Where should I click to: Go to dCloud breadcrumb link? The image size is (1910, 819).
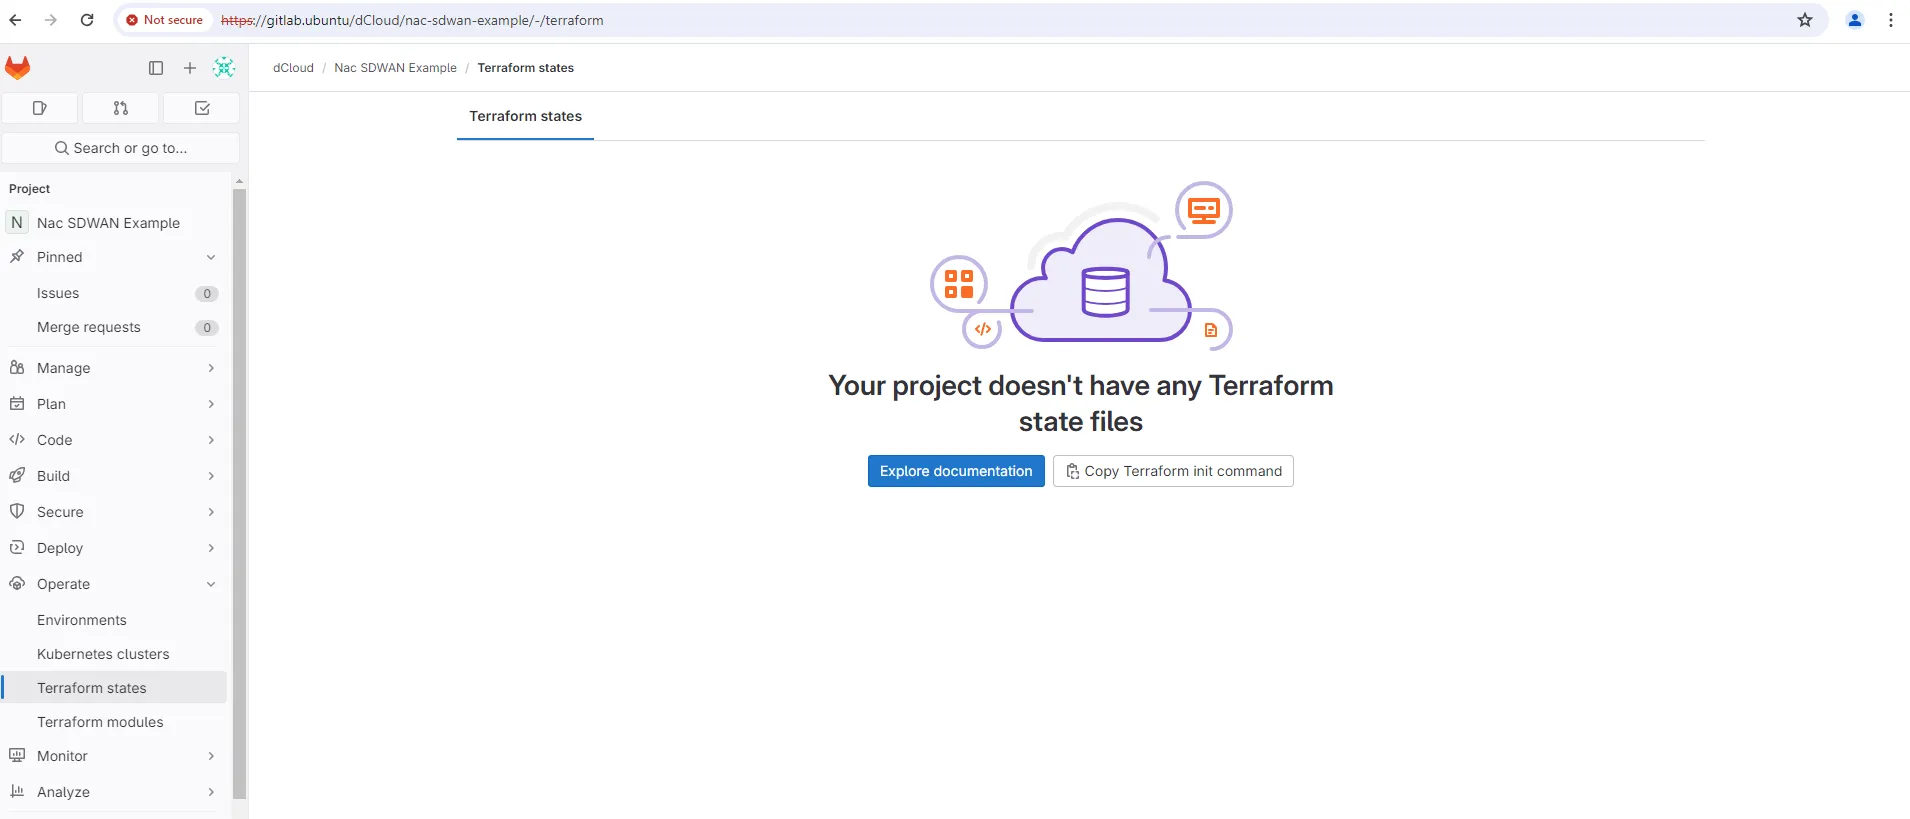(x=293, y=68)
